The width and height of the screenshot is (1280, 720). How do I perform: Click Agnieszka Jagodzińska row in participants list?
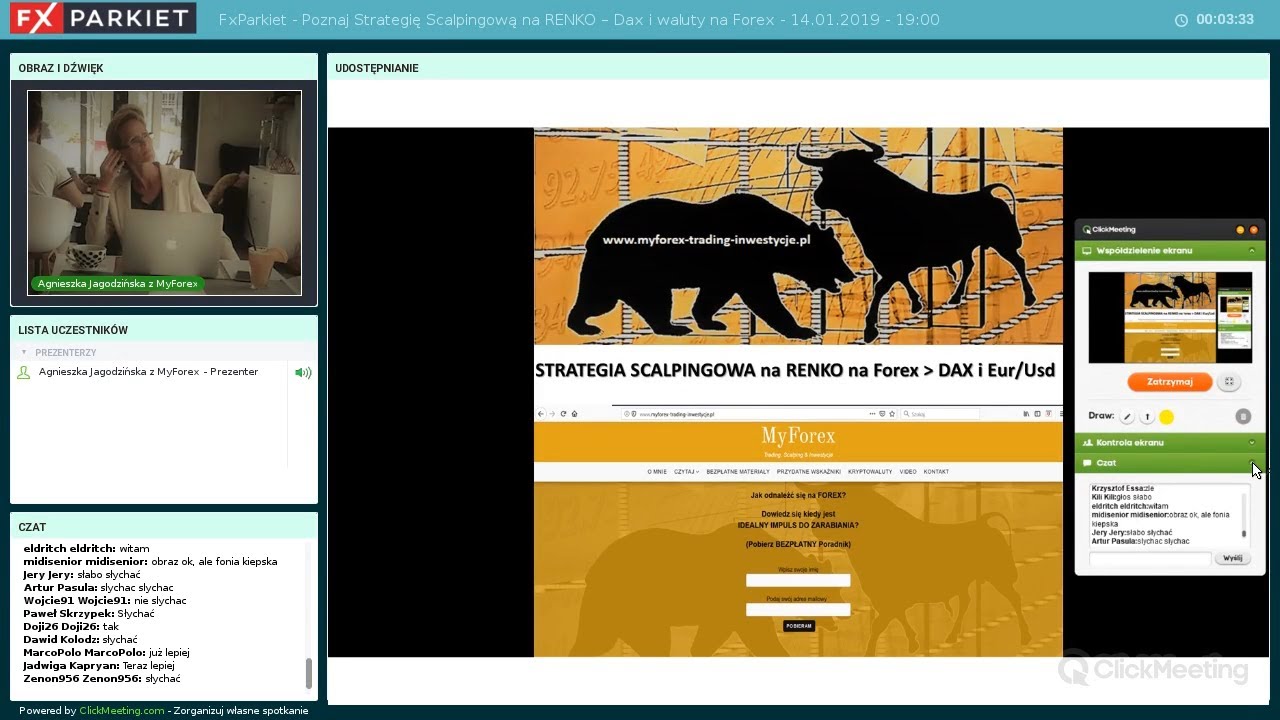(x=149, y=372)
